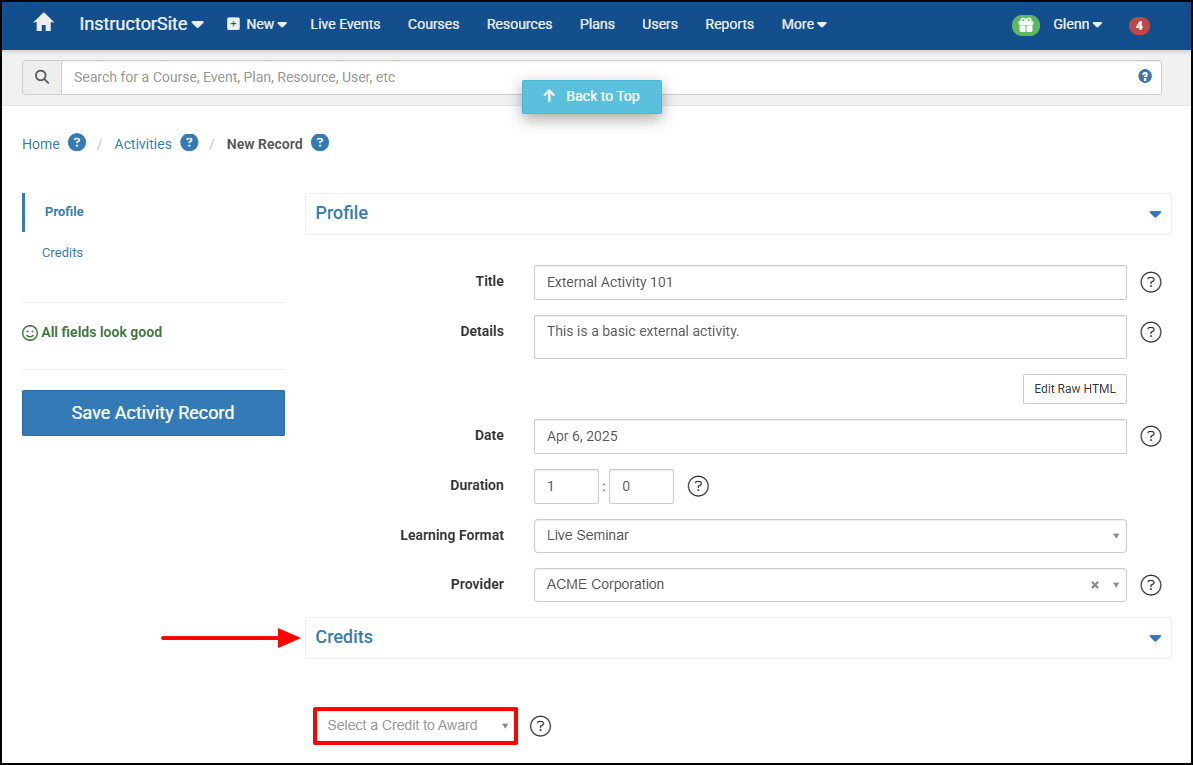Viewport: 1193px width, 765px height.
Task: Open the Provider dropdown
Action: tap(830, 585)
